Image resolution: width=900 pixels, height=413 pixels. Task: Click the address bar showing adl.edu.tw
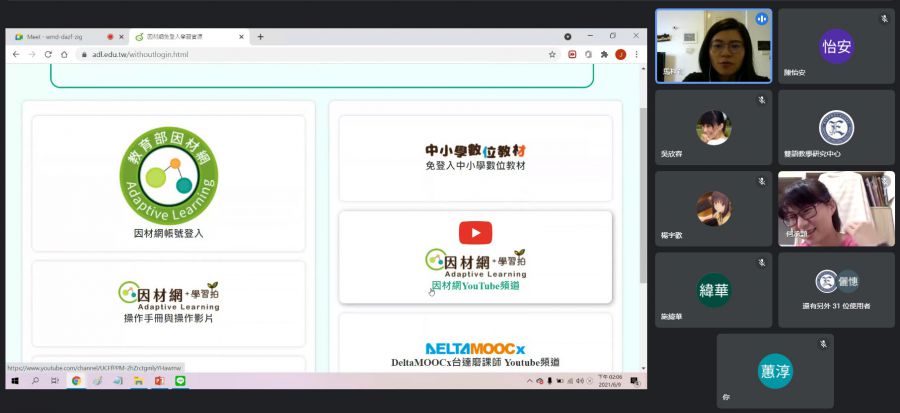pos(300,54)
